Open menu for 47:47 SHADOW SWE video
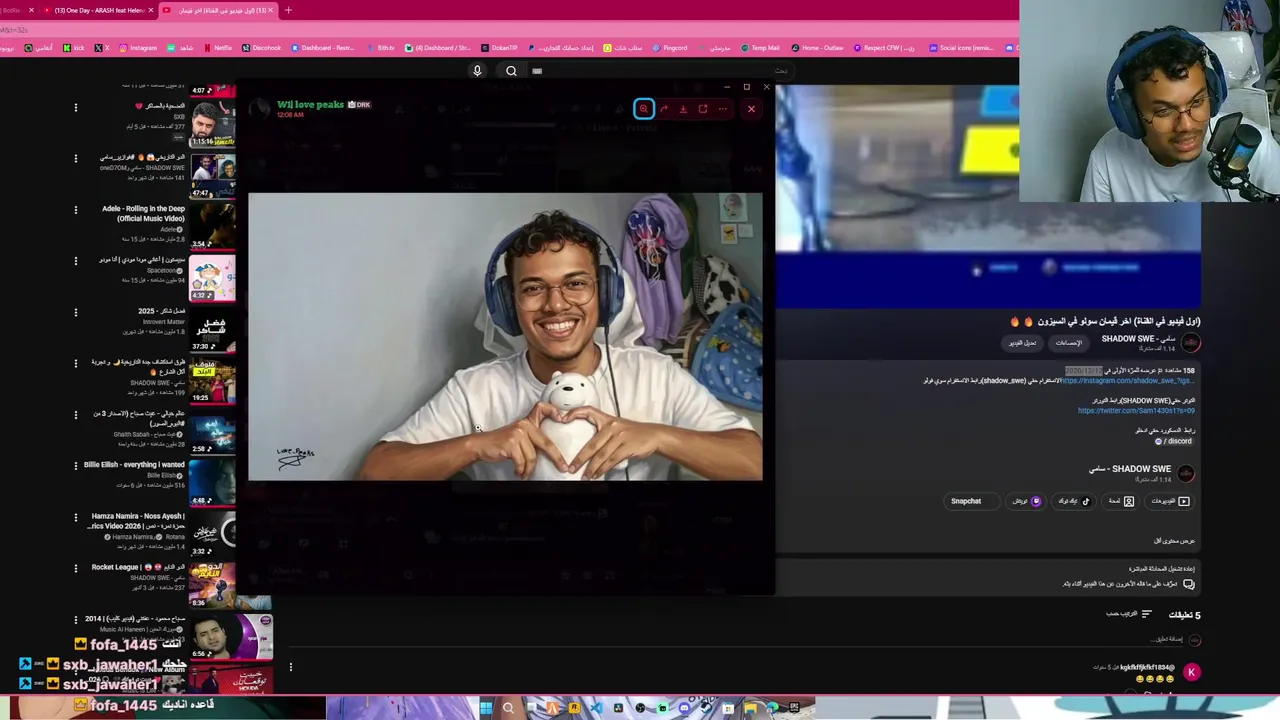The image size is (1280, 720). 75,158
